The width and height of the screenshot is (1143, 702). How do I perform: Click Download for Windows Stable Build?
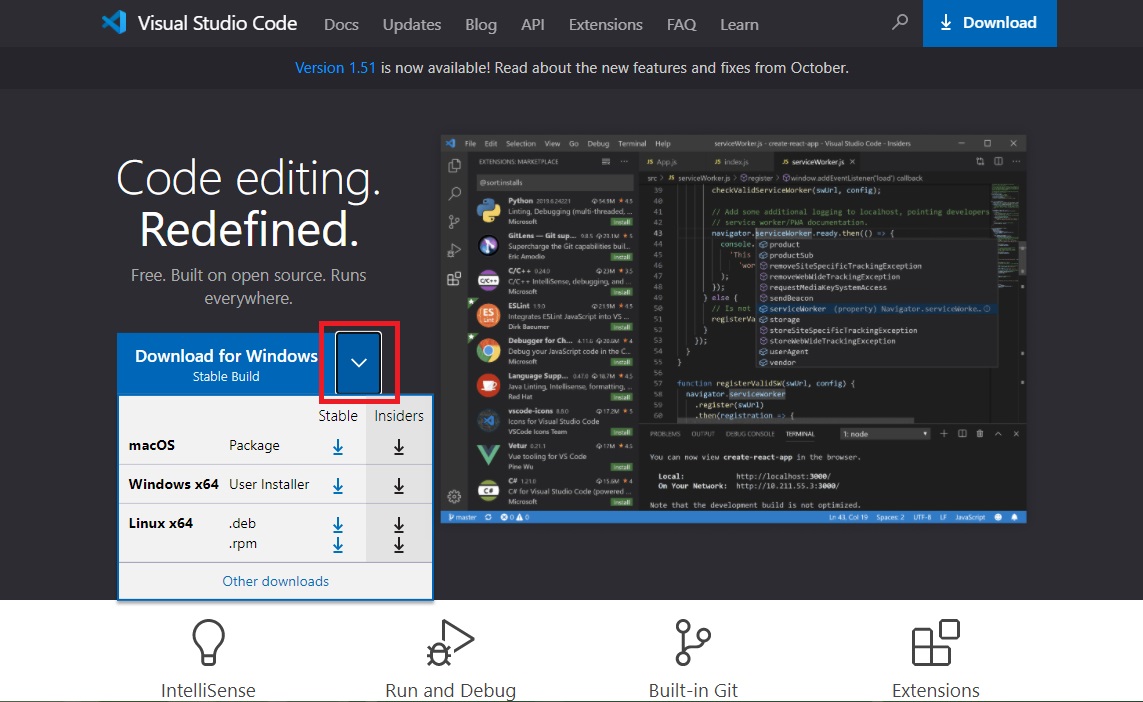click(226, 364)
